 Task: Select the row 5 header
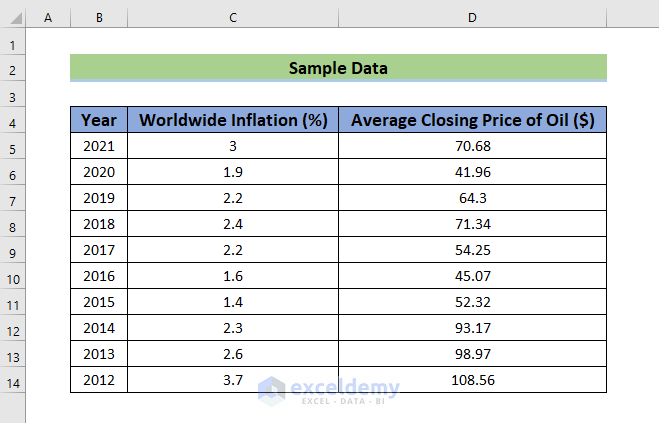click(13, 148)
